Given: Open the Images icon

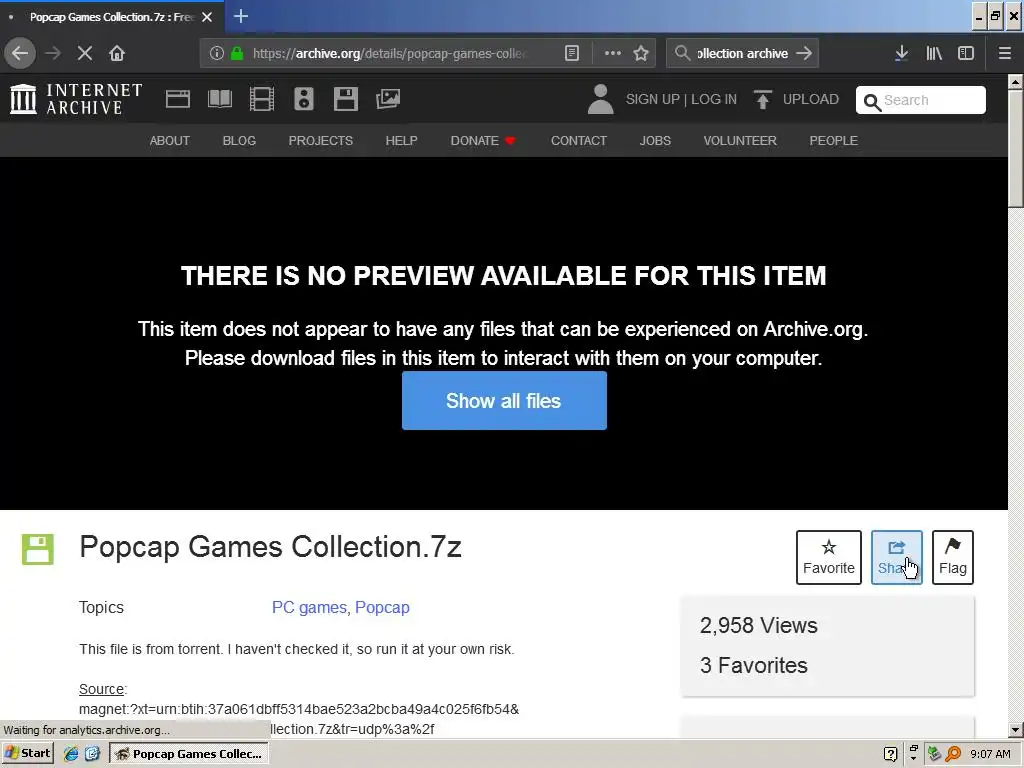Looking at the screenshot, I should pyautogui.click(x=388, y=99).
